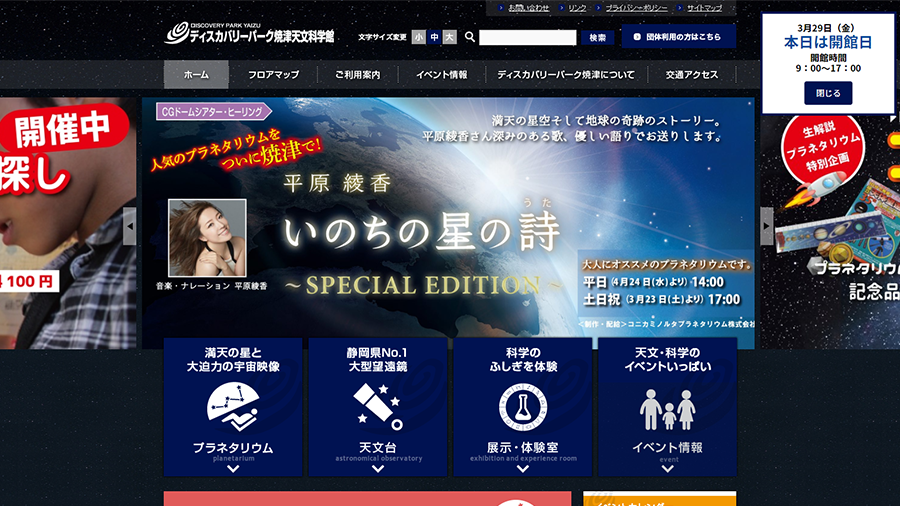Image resolution: width=900 pixels, height=506 pixels.
Task: Click the 団体利用の方はこちら button
Action: coord(678,37)
